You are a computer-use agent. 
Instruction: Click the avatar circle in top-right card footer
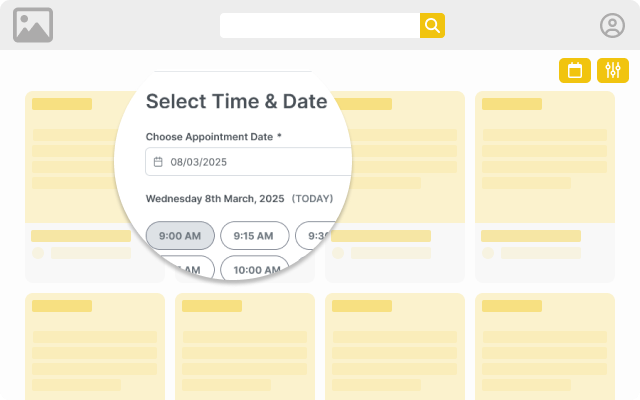coord(488,253)
